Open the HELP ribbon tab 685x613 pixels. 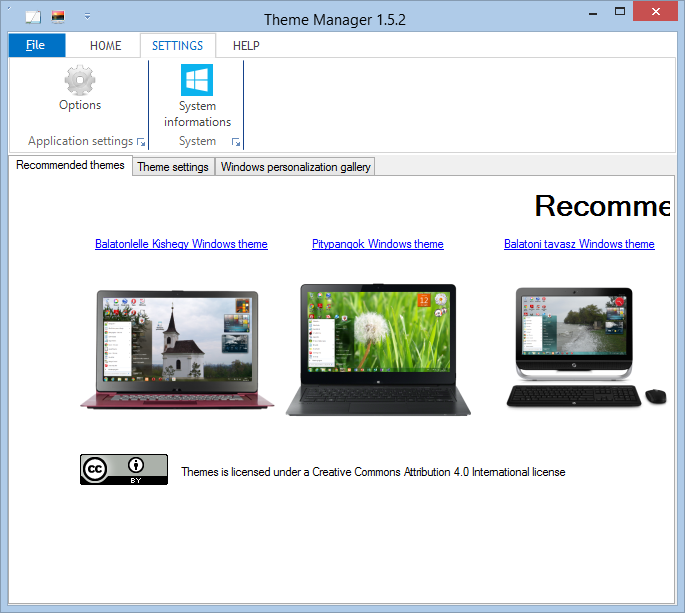tap(246, 45)
